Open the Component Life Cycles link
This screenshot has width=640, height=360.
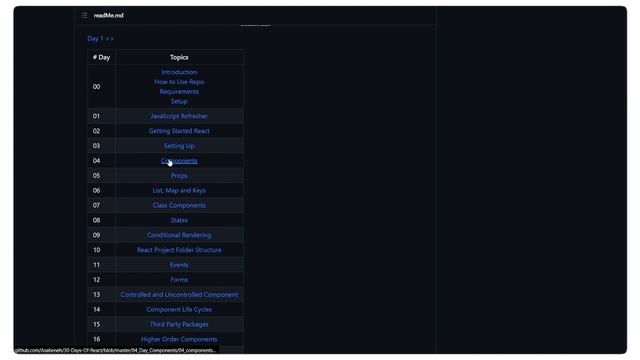pos(179,310)
